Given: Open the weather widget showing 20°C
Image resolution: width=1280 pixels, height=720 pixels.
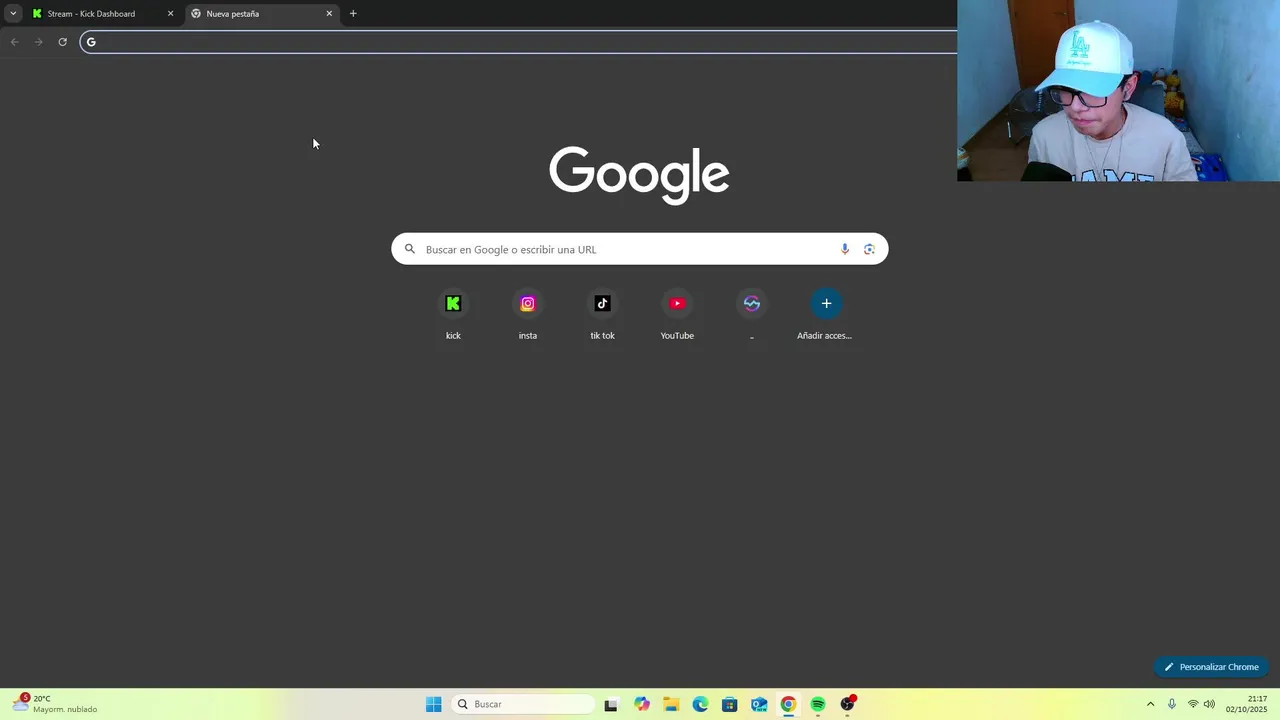Looking at the screenshot, I should (x=55, y=704).
